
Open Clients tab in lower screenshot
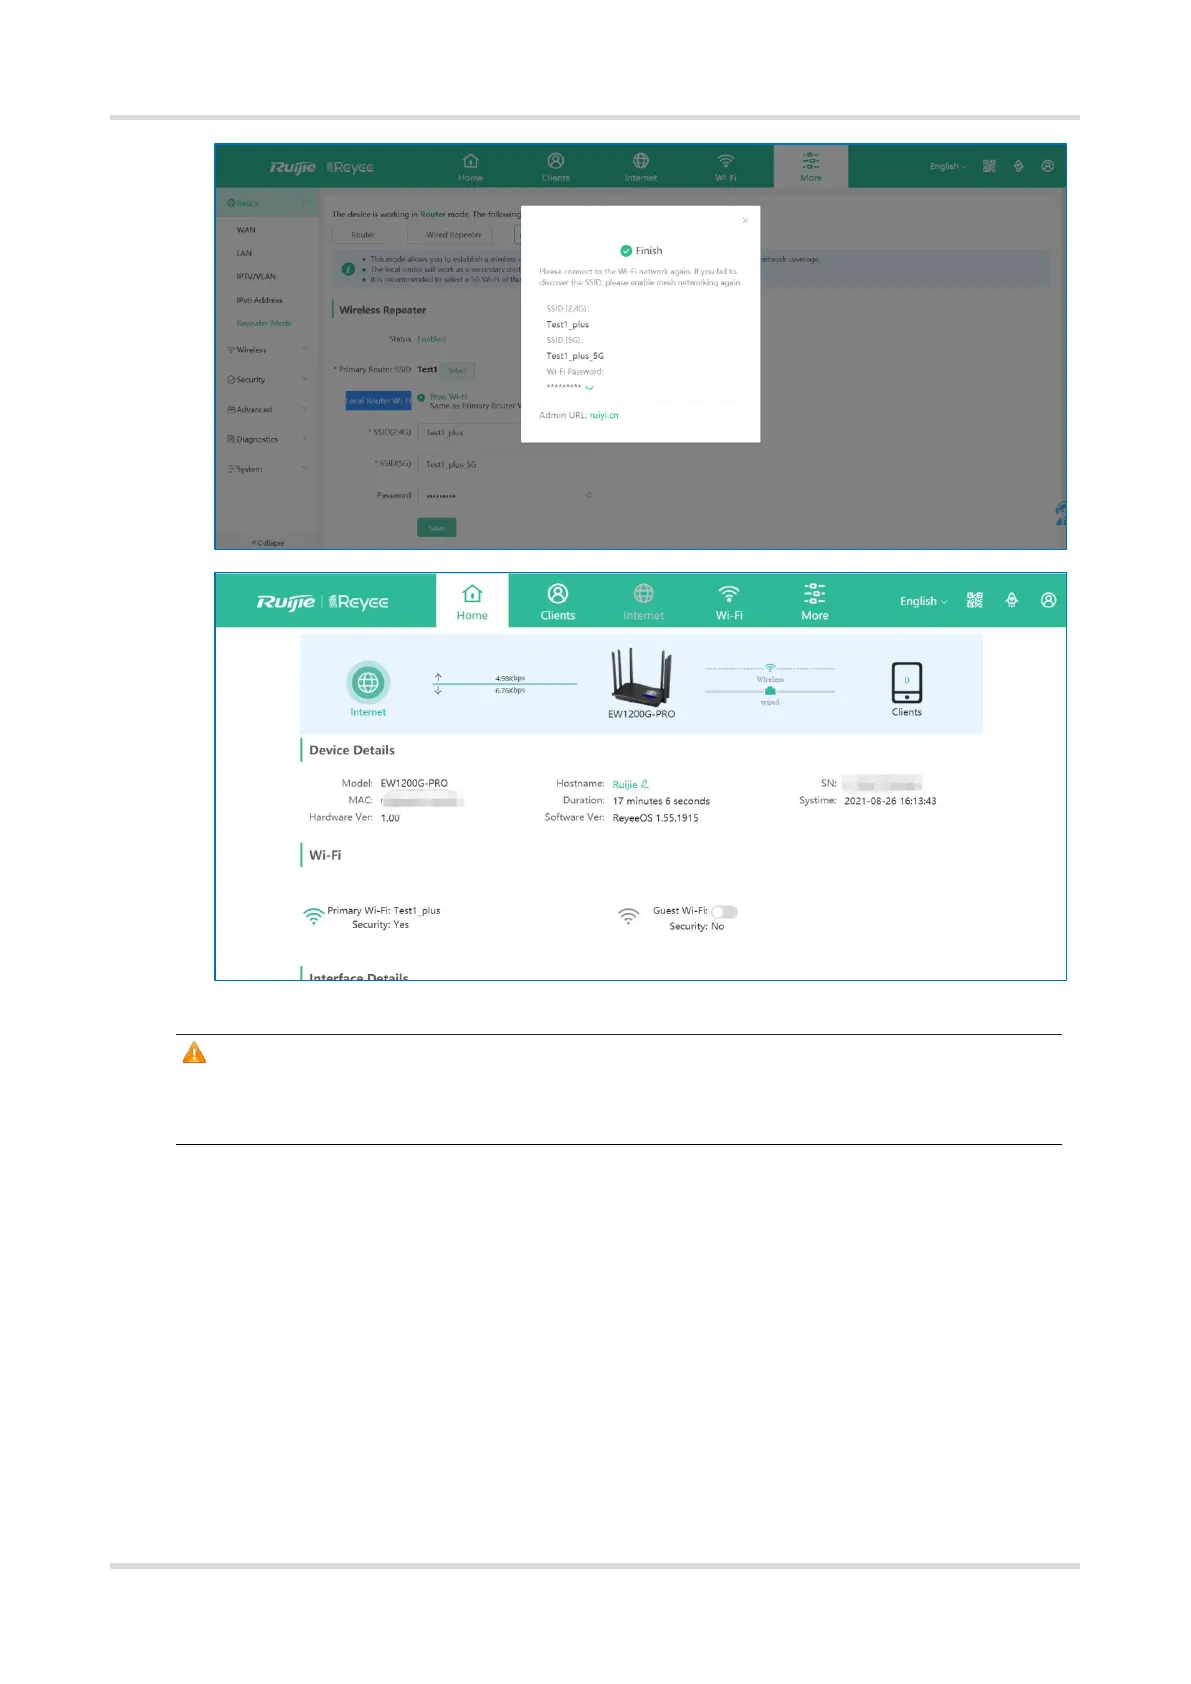tap(558, 602)
